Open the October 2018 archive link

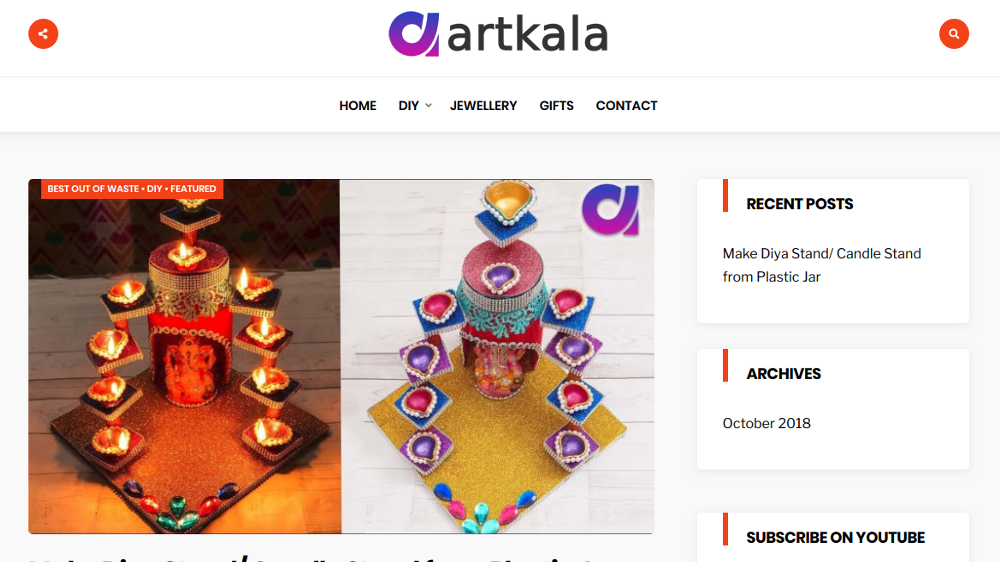coord(767,424)
